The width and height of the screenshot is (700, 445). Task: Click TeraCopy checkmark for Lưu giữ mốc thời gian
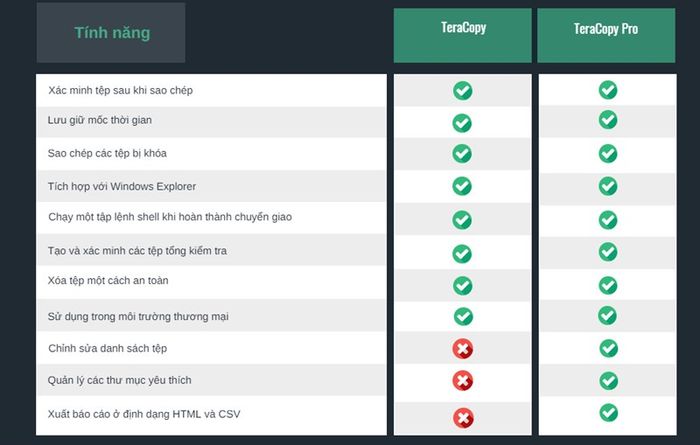462,123
